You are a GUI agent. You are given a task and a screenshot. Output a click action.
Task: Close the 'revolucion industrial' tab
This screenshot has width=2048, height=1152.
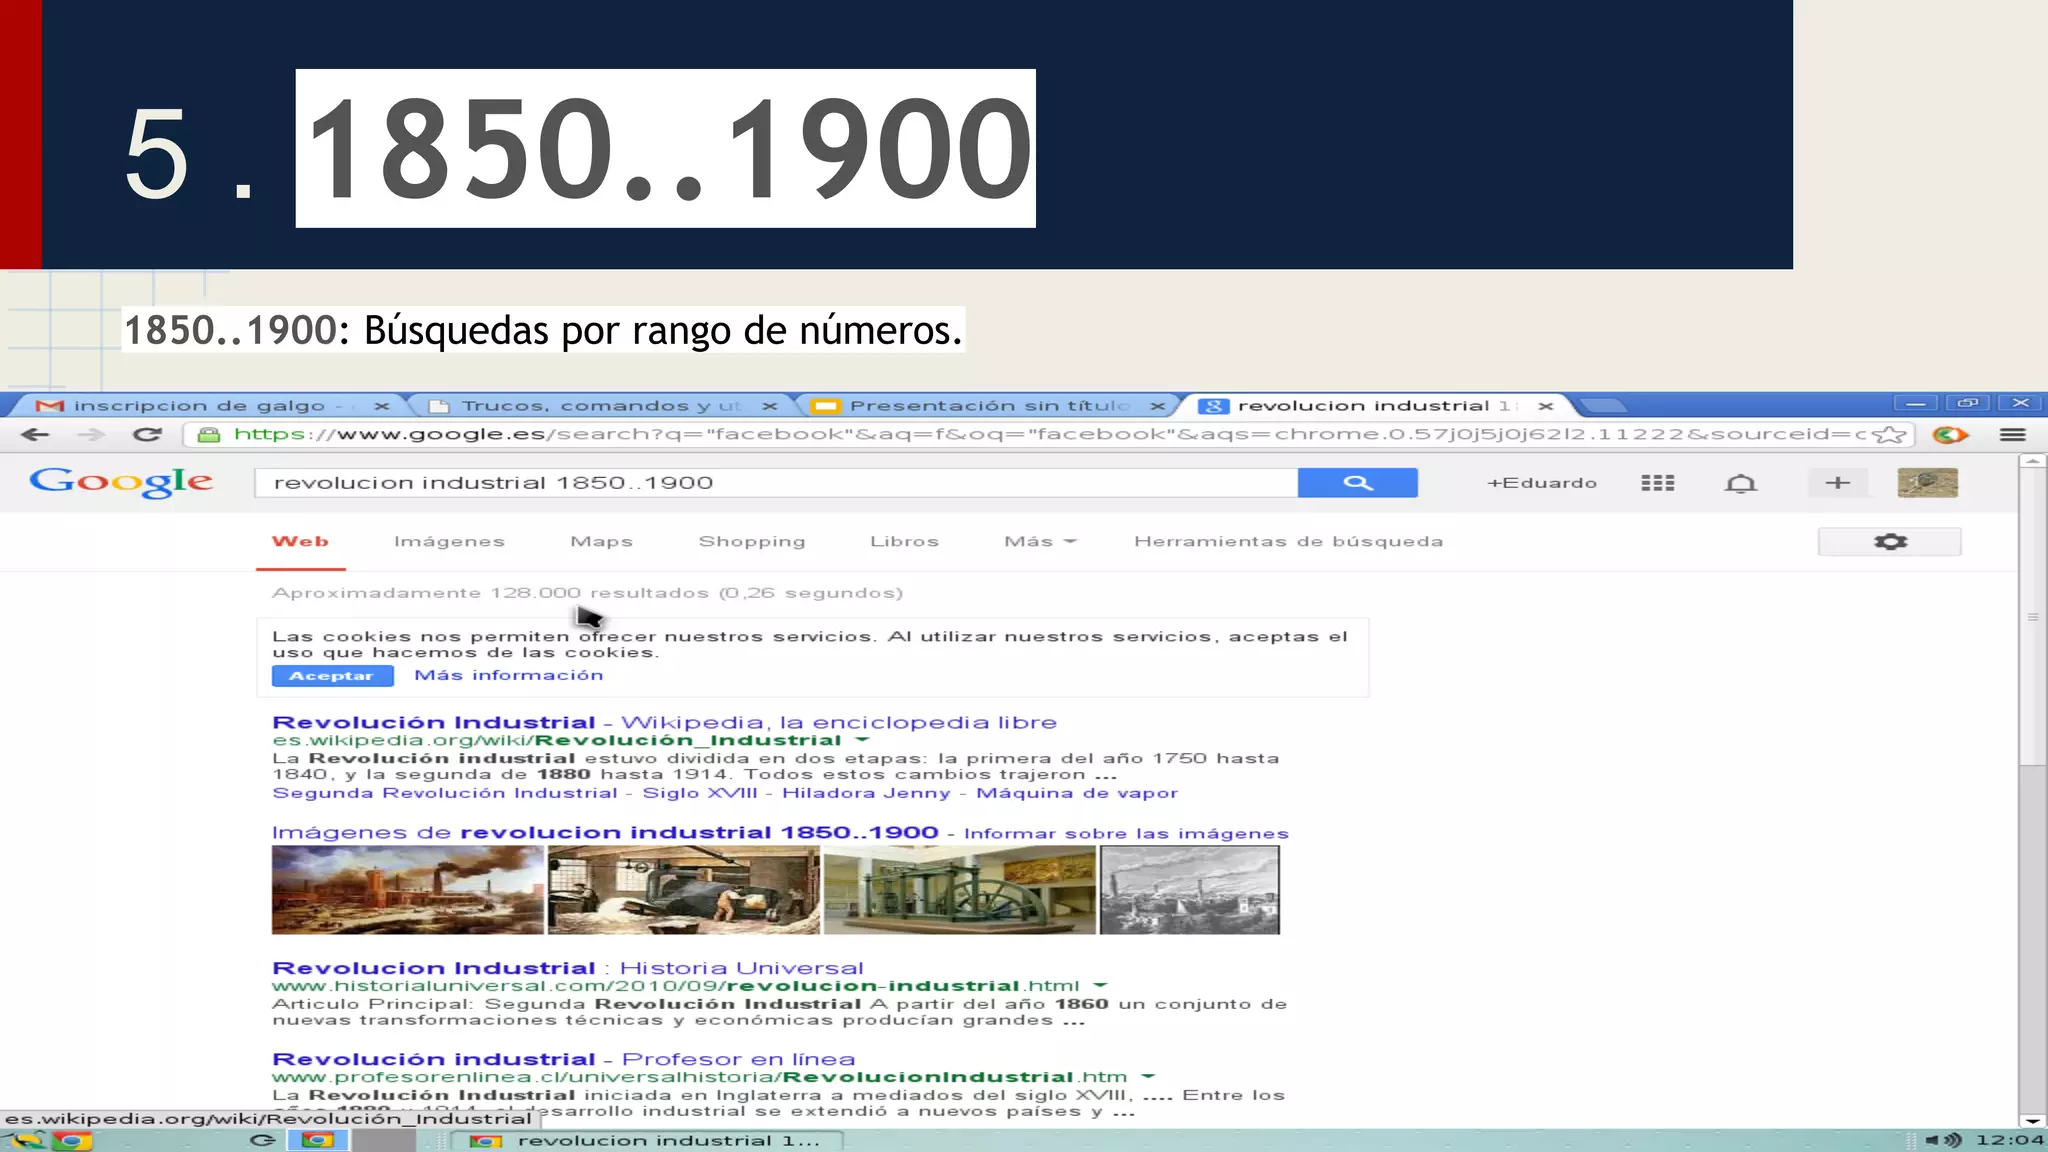click(1545, 406)
